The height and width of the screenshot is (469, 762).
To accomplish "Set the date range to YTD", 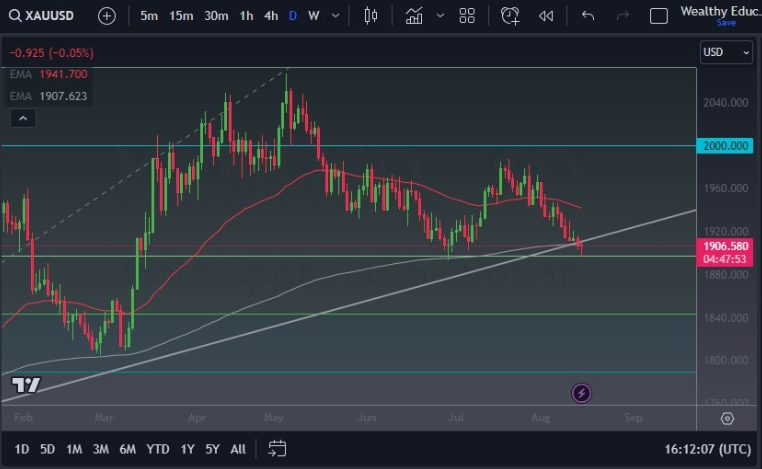I will (157, 449).
